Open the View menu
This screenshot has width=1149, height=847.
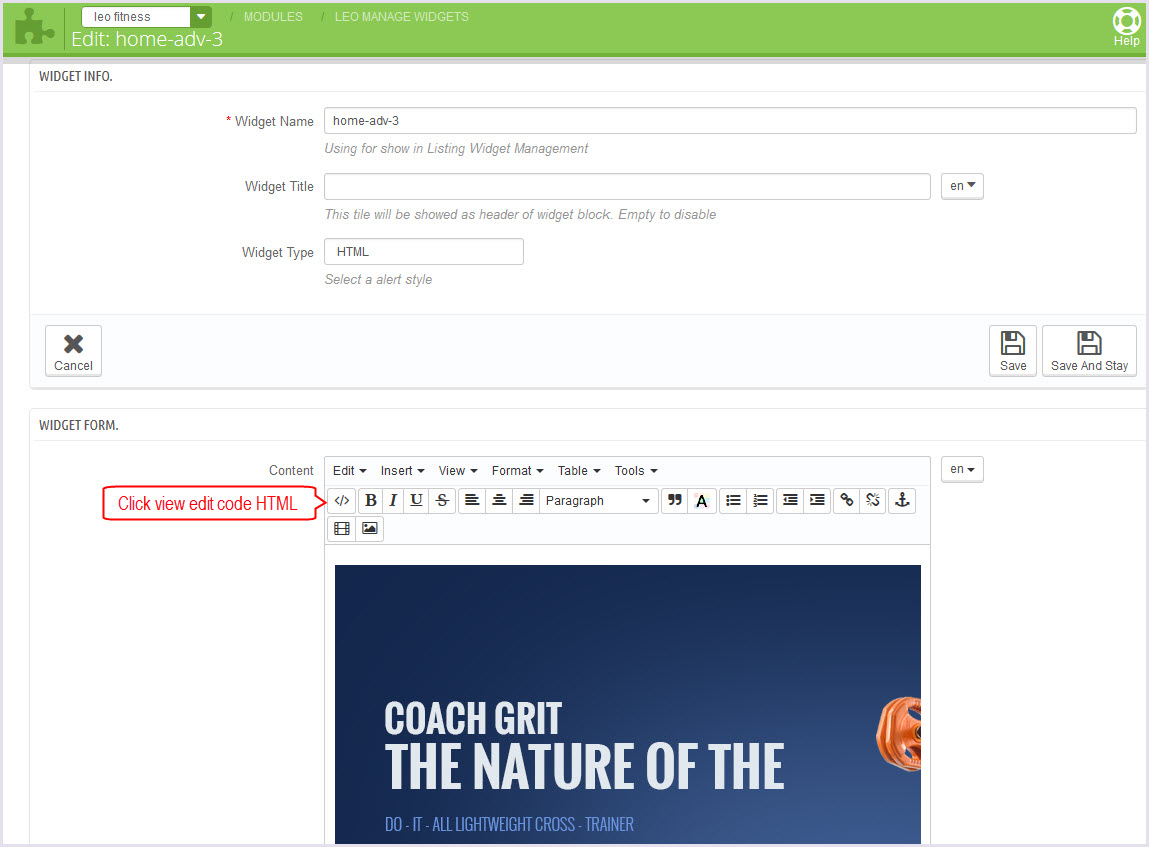[x=458, y=470]
